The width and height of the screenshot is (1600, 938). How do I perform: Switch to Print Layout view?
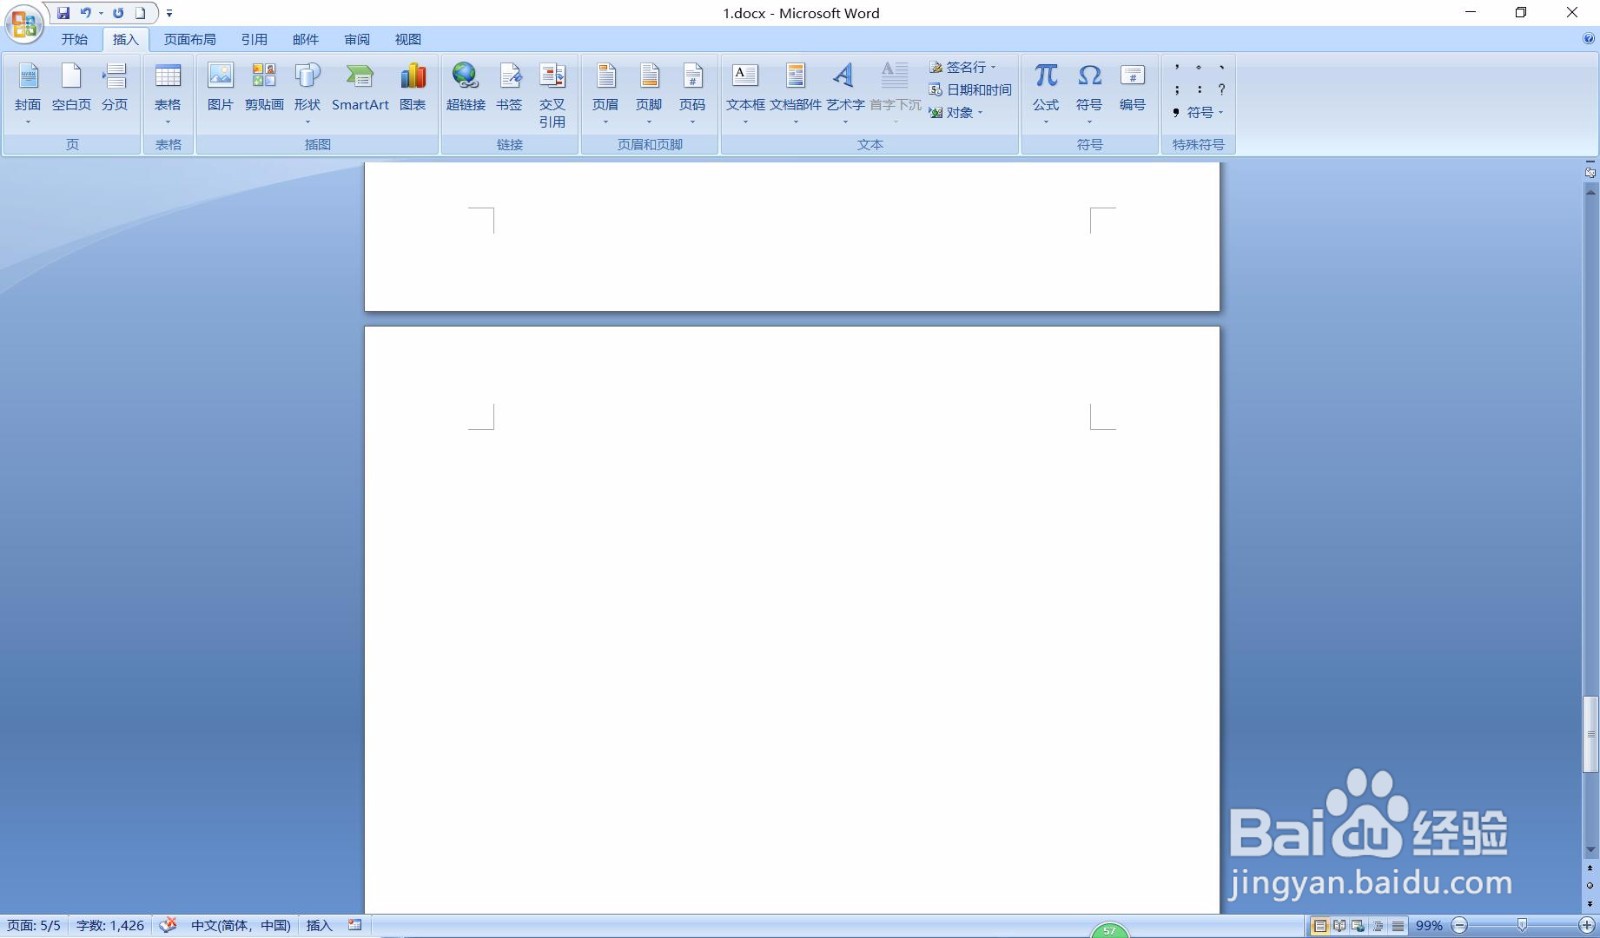(1320, 926)
